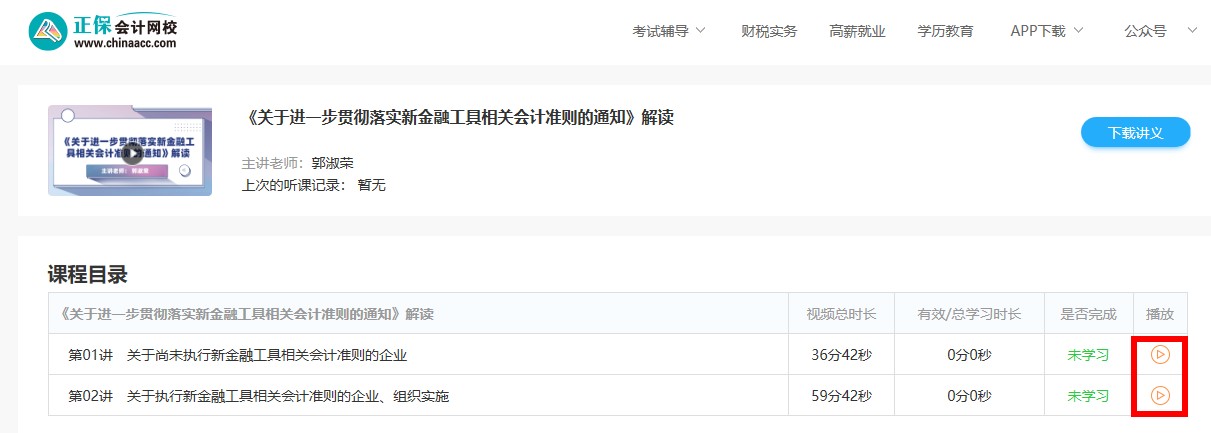Screen dimensions: 1211x433
Task: Go to the 学历教育 menu item
Action: pos(945,31)
